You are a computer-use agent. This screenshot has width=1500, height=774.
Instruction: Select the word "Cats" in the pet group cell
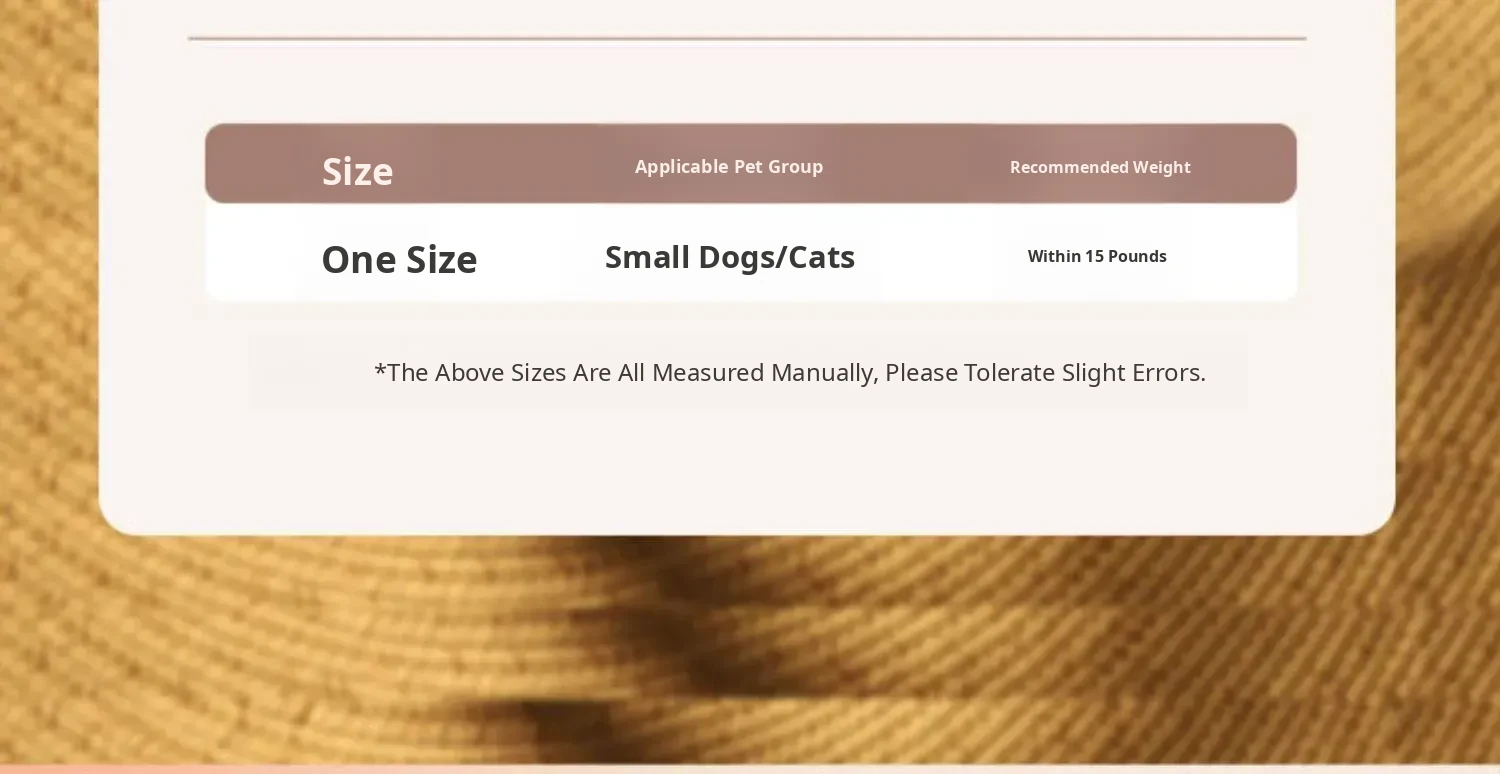821,257
